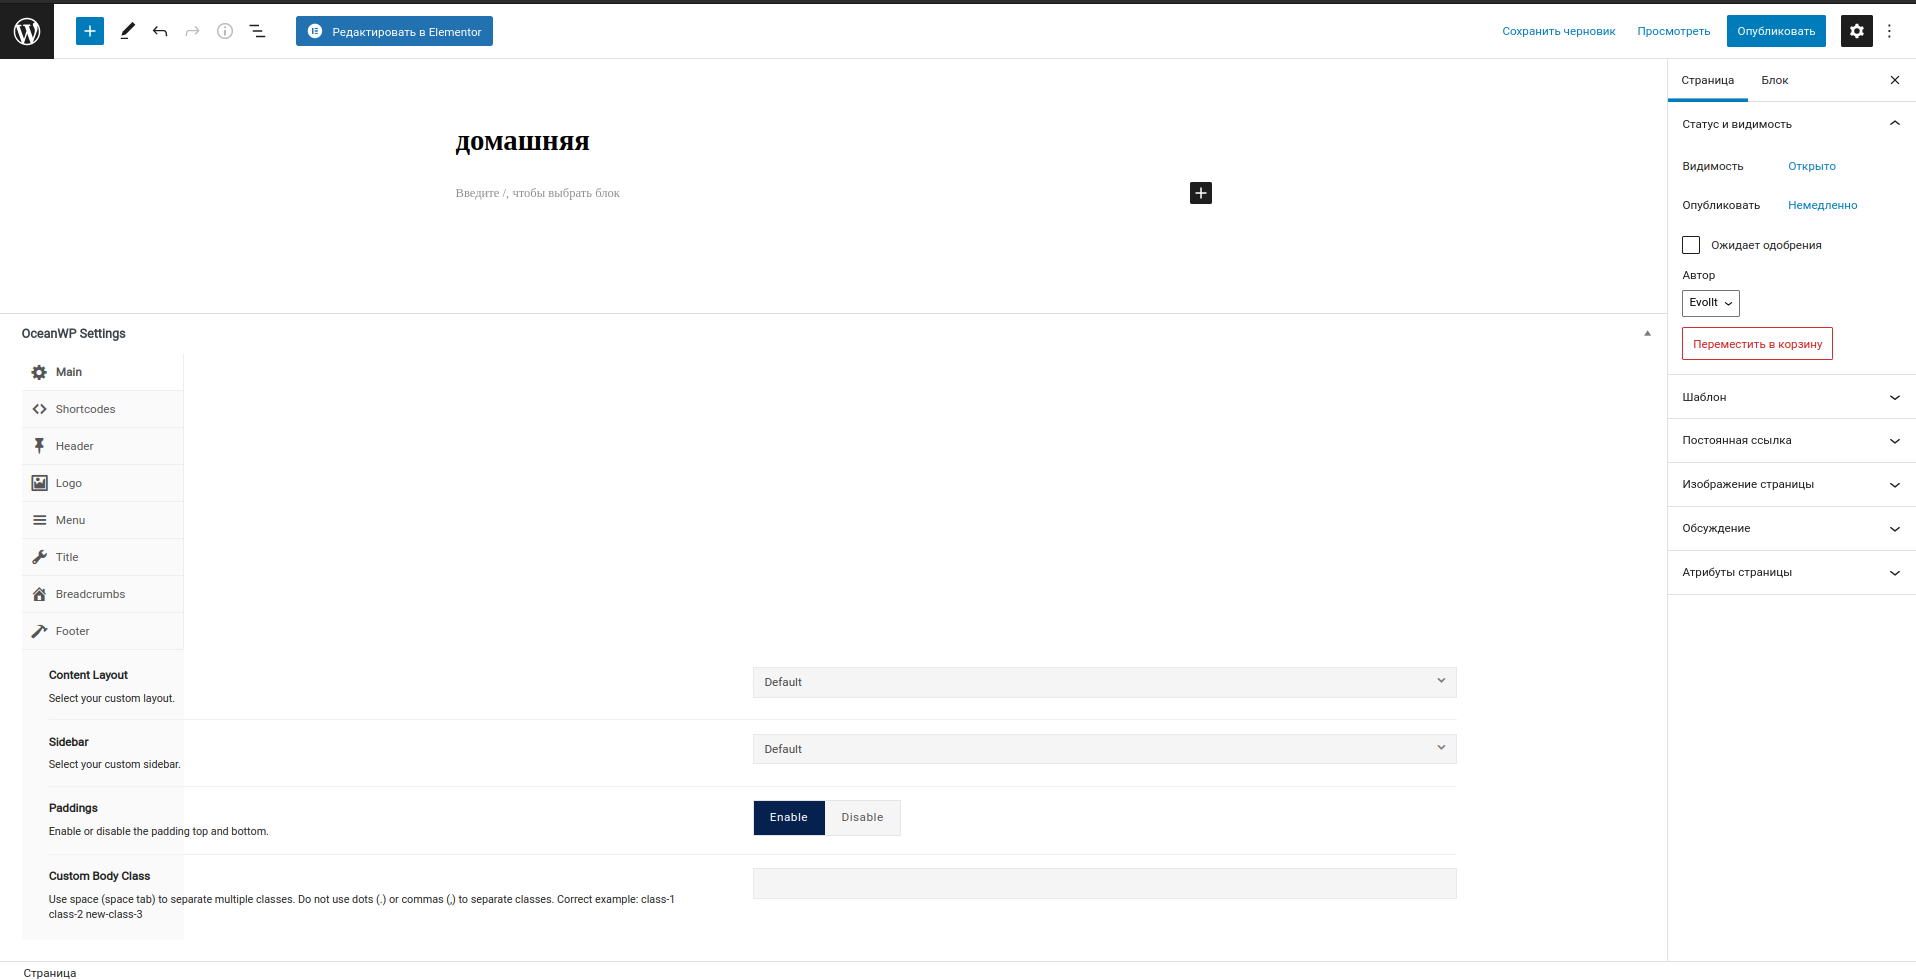Click the Breadcrumbs home icon
Screen dimensions: 1916x980
point(39,594)
